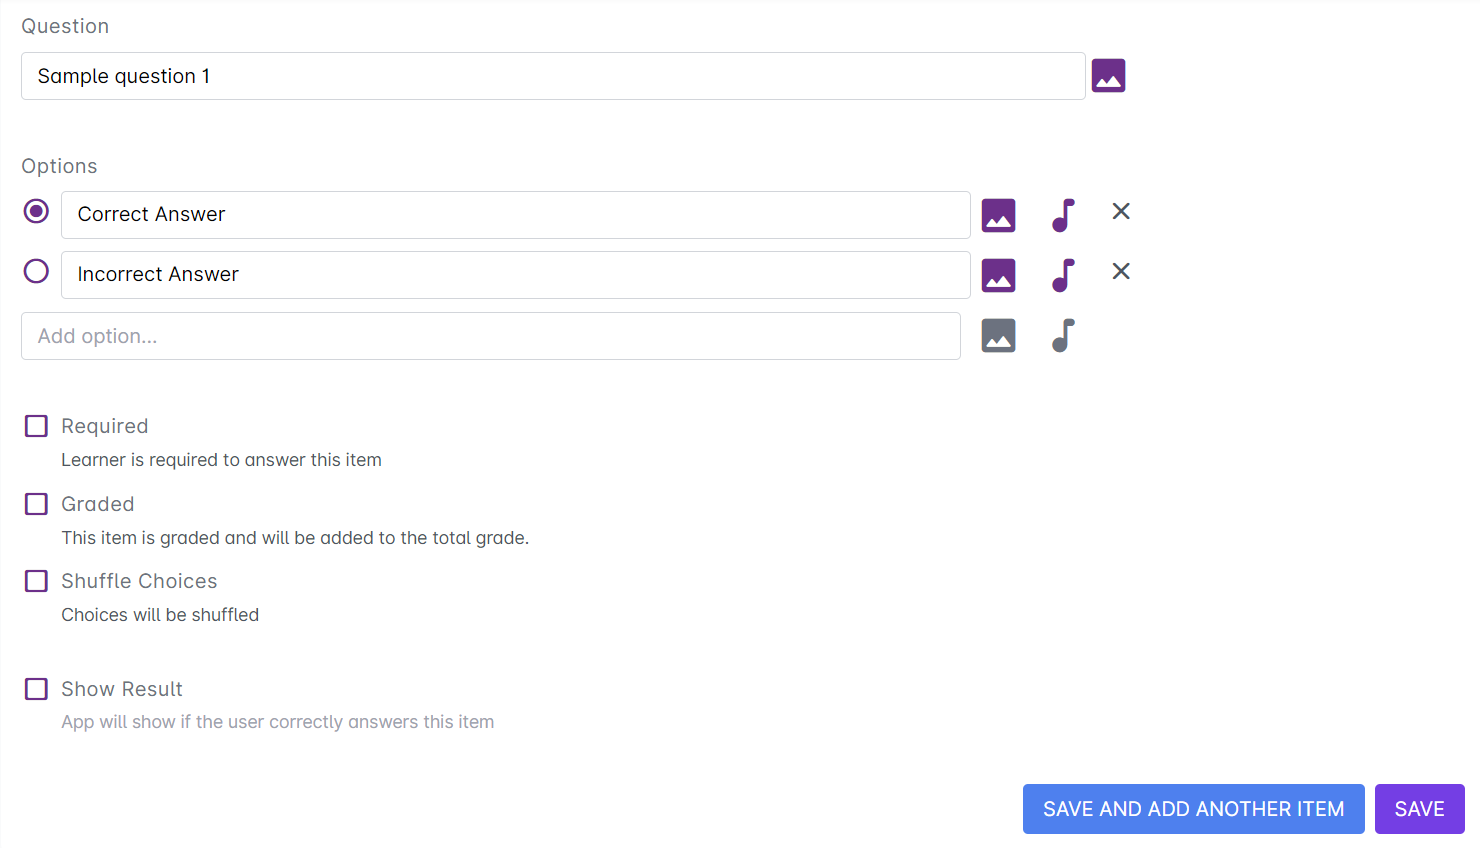
Task: Edit the Incorrect Answer text box
Action: (515, 275)
